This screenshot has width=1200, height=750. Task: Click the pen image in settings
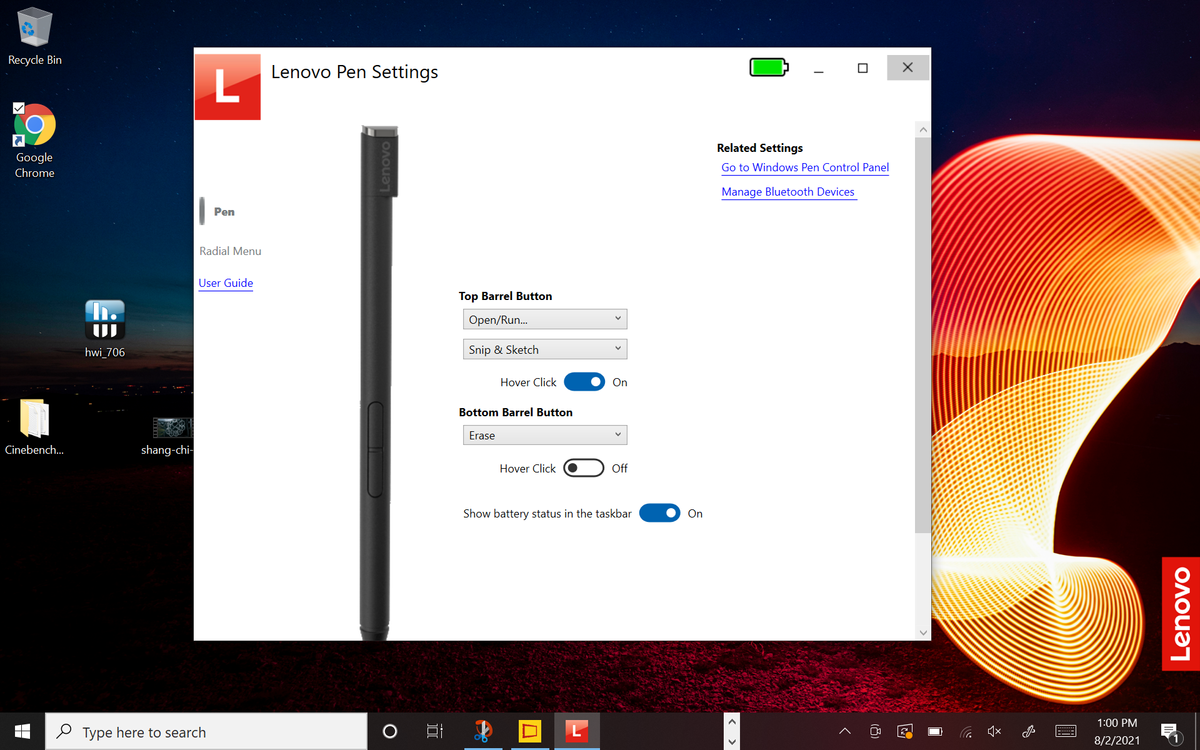378,381
